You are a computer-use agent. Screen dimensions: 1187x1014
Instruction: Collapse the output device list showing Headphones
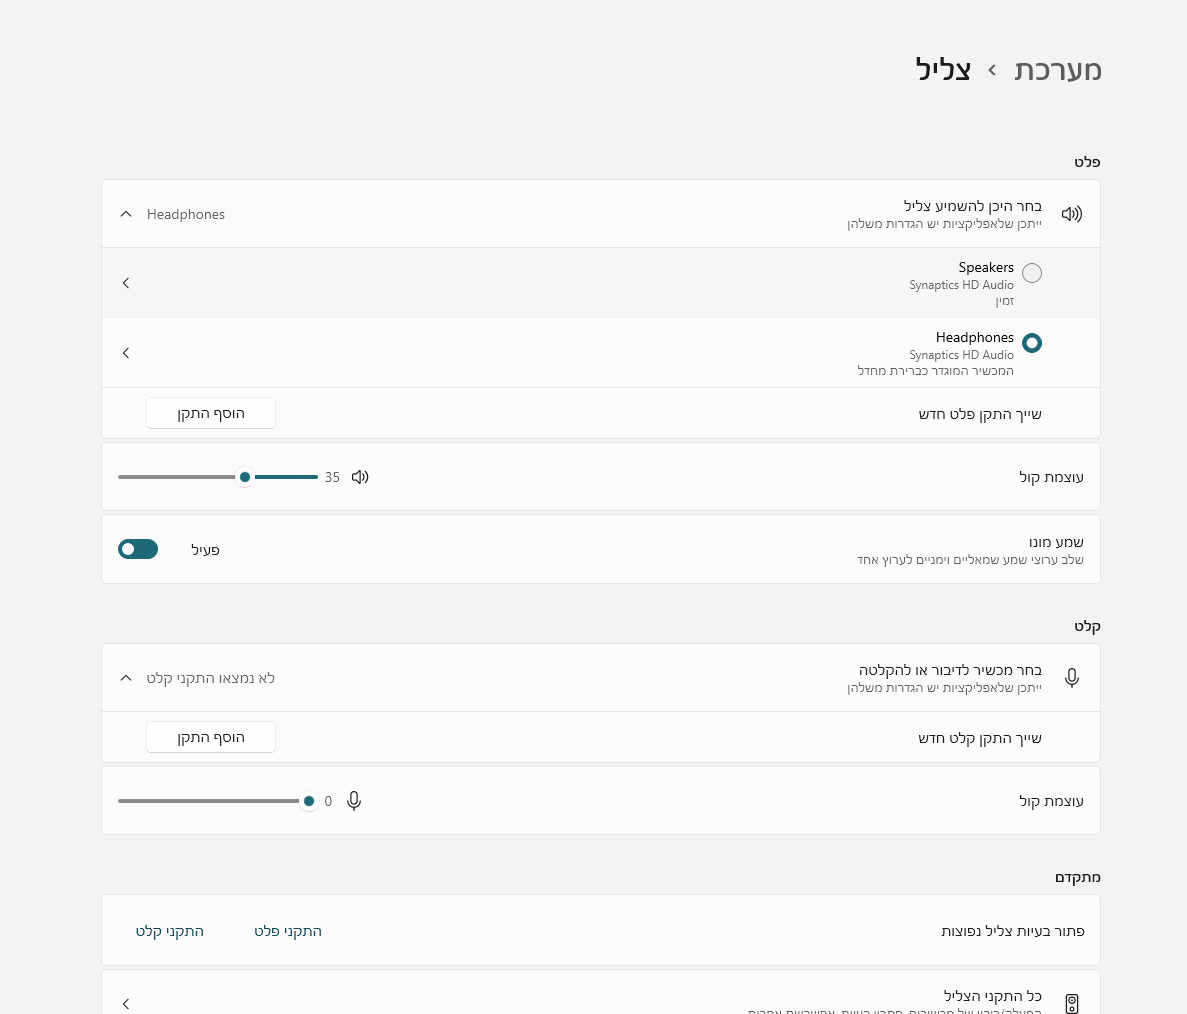[x=126, y=214]
